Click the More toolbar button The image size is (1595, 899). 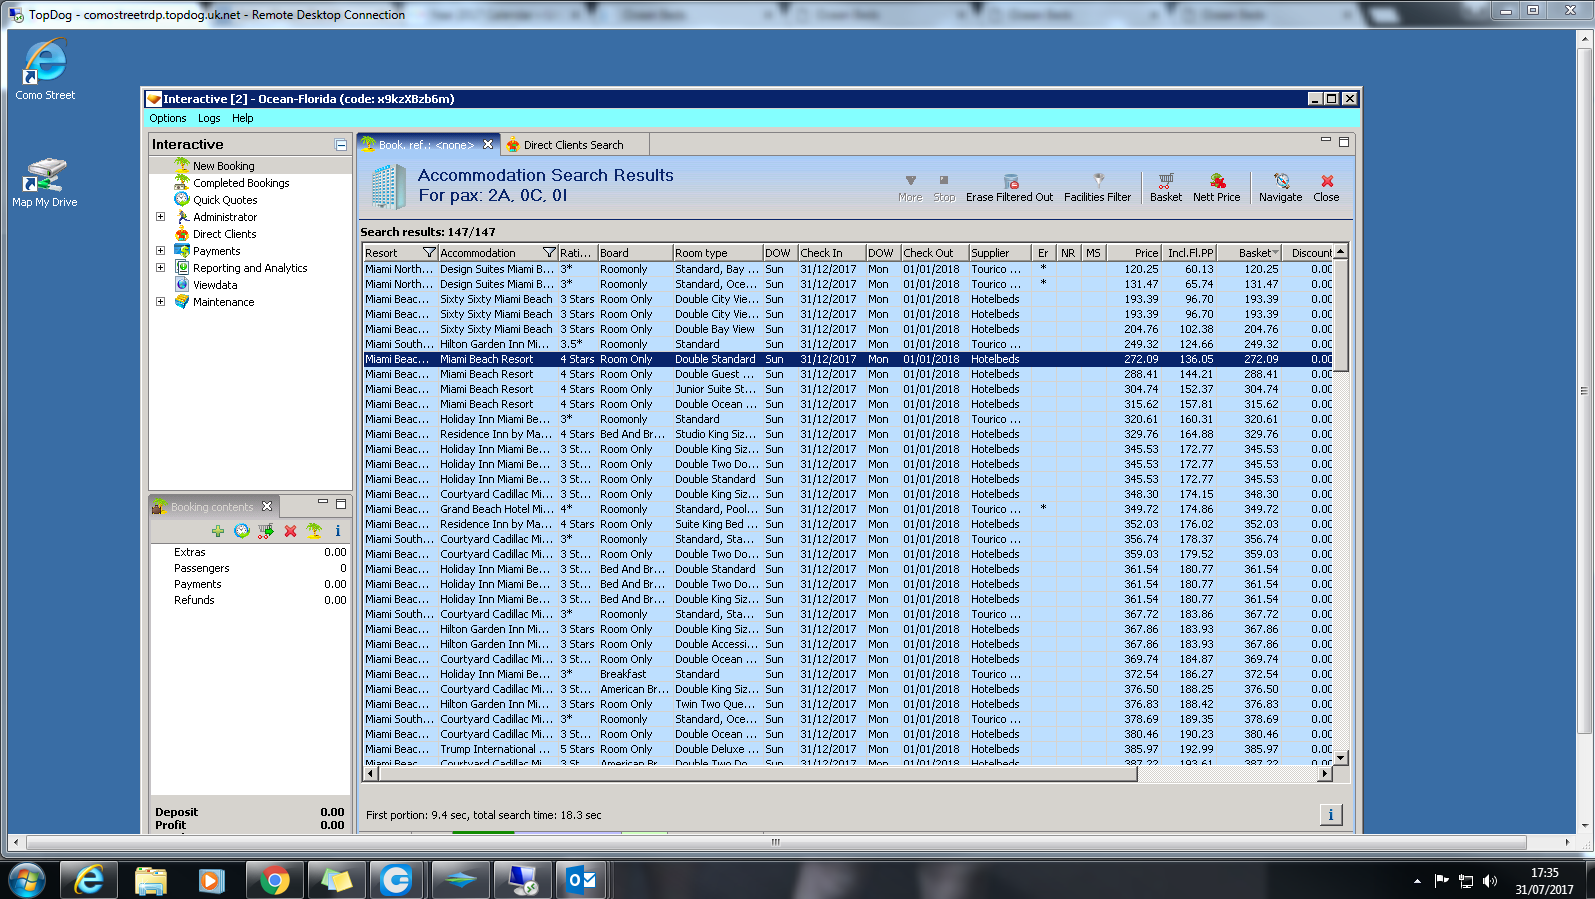910,188
